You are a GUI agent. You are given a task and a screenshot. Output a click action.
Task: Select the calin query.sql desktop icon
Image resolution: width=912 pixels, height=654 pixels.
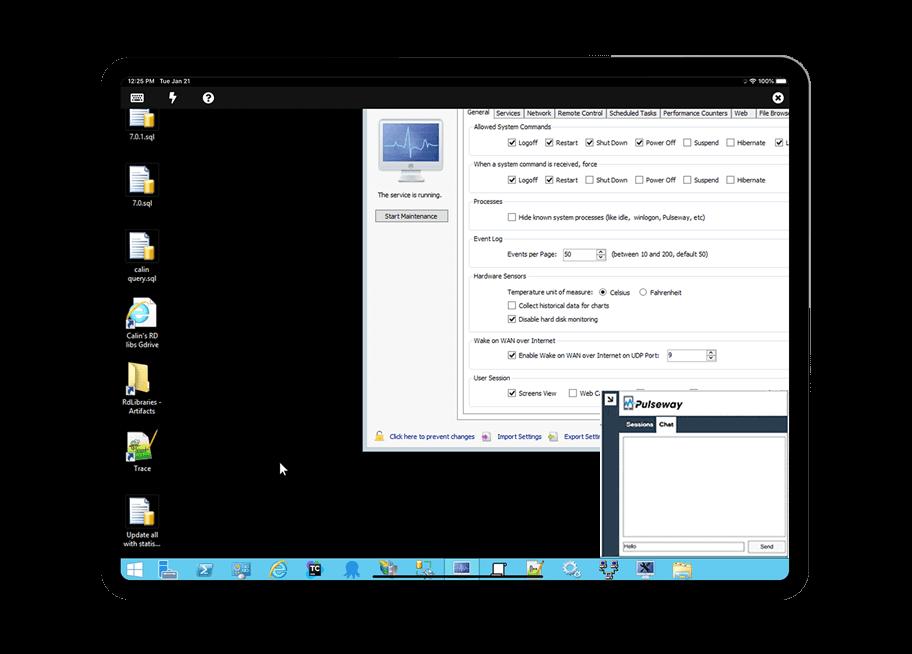[x=142, y=257]
